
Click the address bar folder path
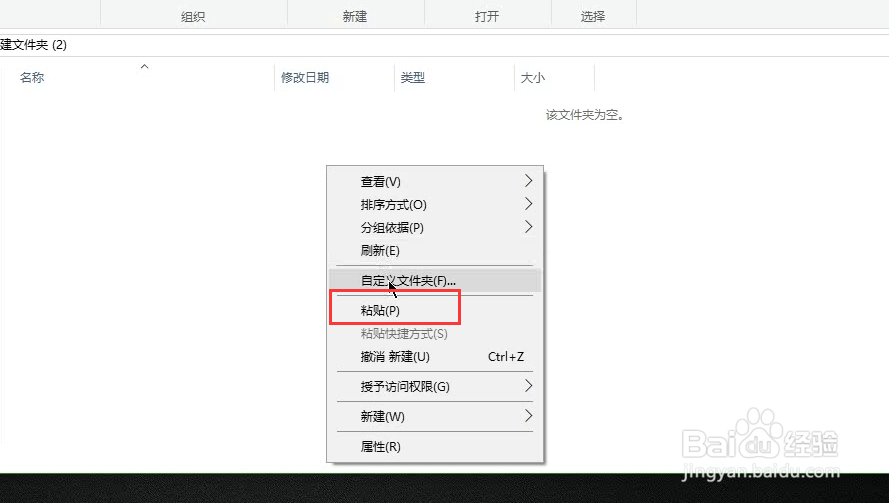point(33,45)
